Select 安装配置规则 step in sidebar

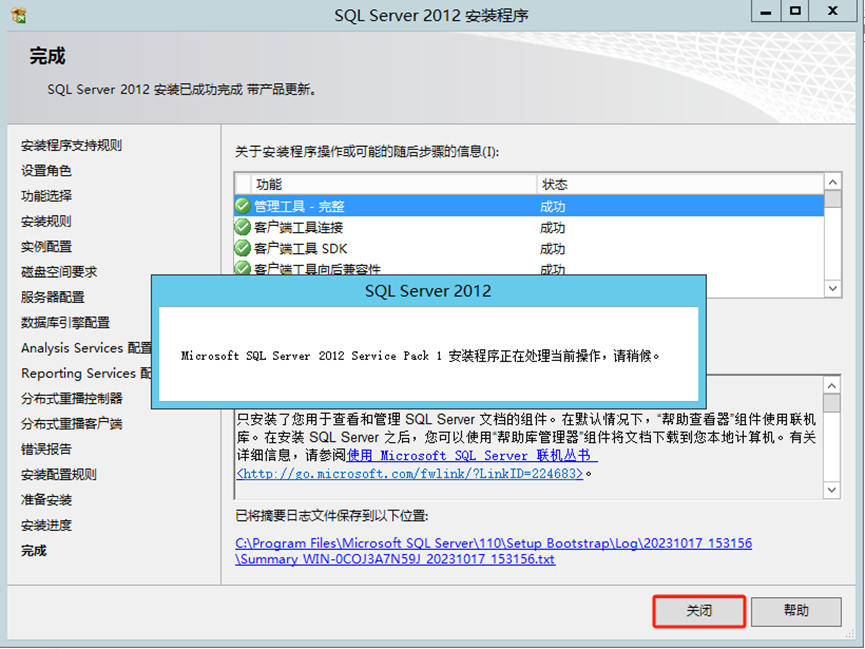point(59,475)
